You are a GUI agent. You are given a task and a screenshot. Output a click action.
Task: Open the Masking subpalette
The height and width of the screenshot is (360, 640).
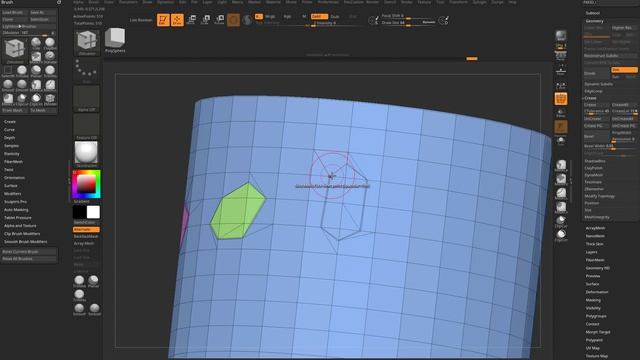(593, 300)
